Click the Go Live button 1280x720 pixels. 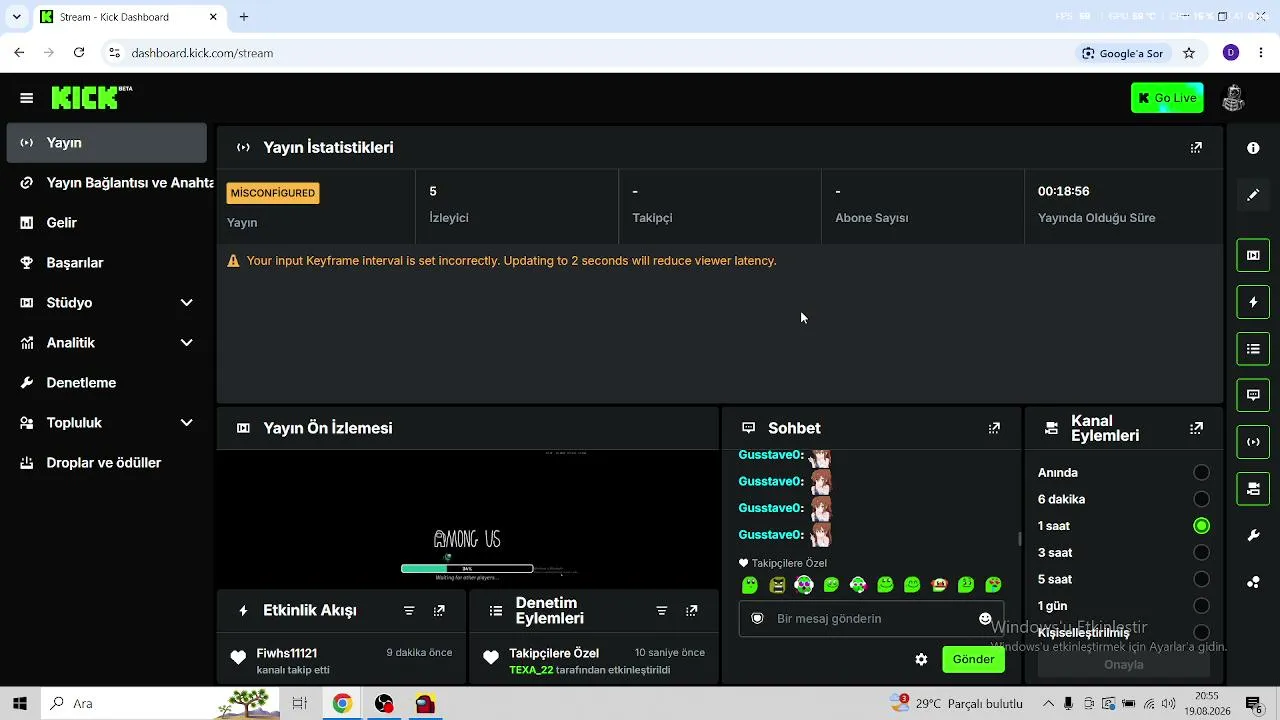point(1167,98)
